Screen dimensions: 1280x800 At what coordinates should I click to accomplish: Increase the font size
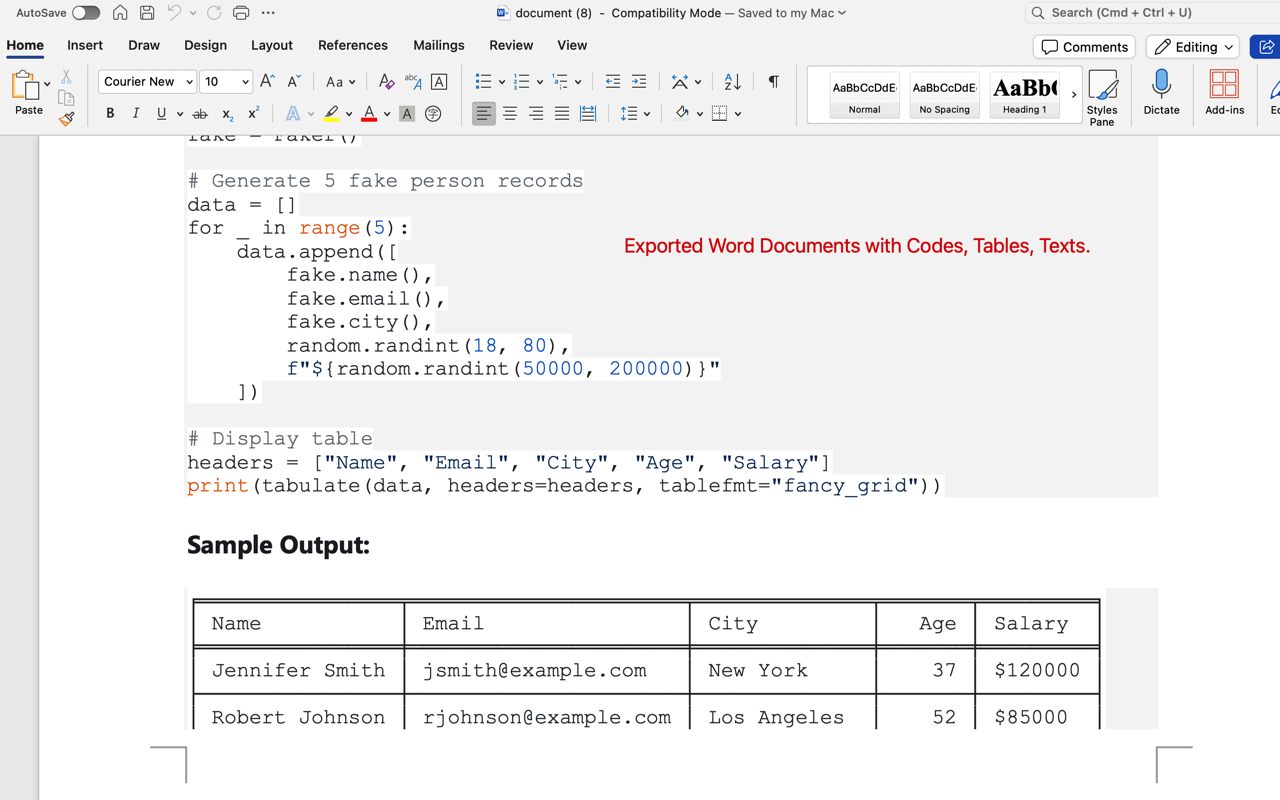point(267,82)
